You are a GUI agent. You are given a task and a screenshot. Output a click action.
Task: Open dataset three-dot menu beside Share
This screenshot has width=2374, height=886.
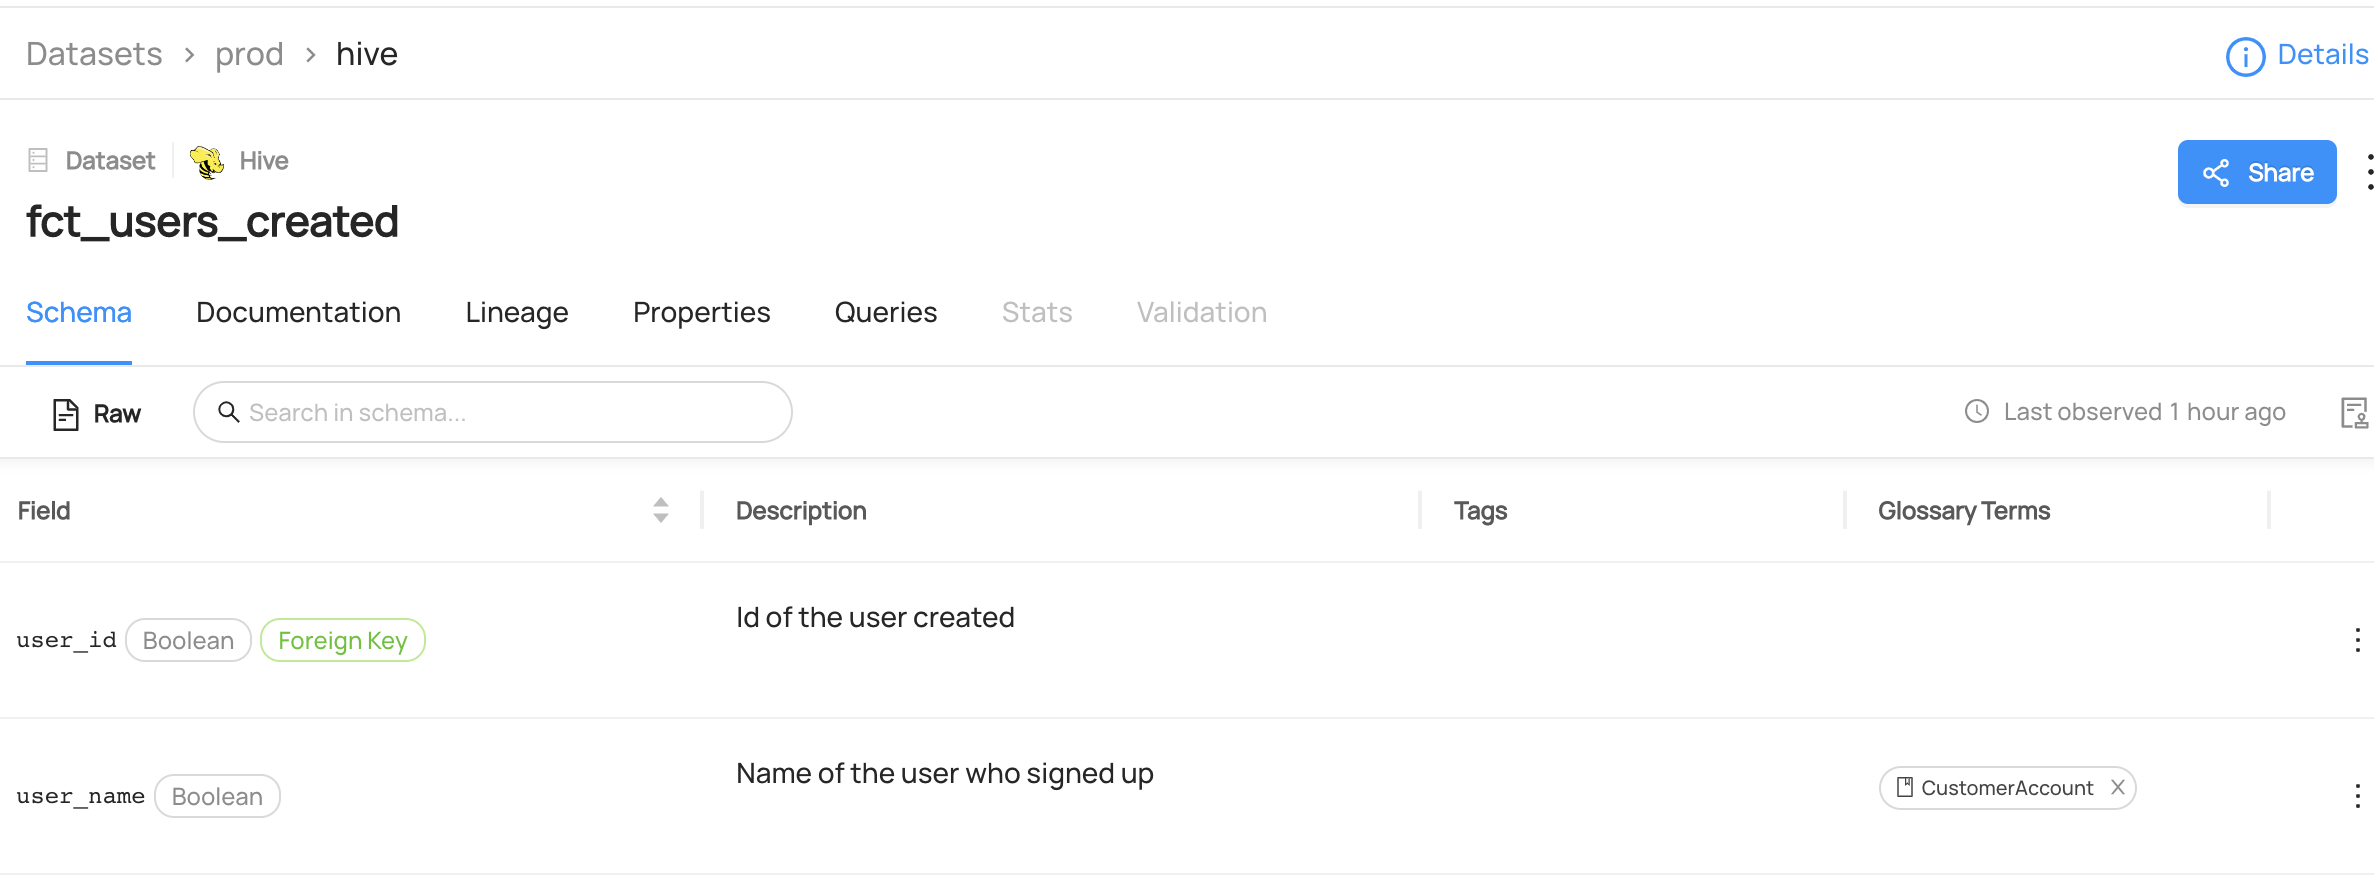pos(2367,172)
